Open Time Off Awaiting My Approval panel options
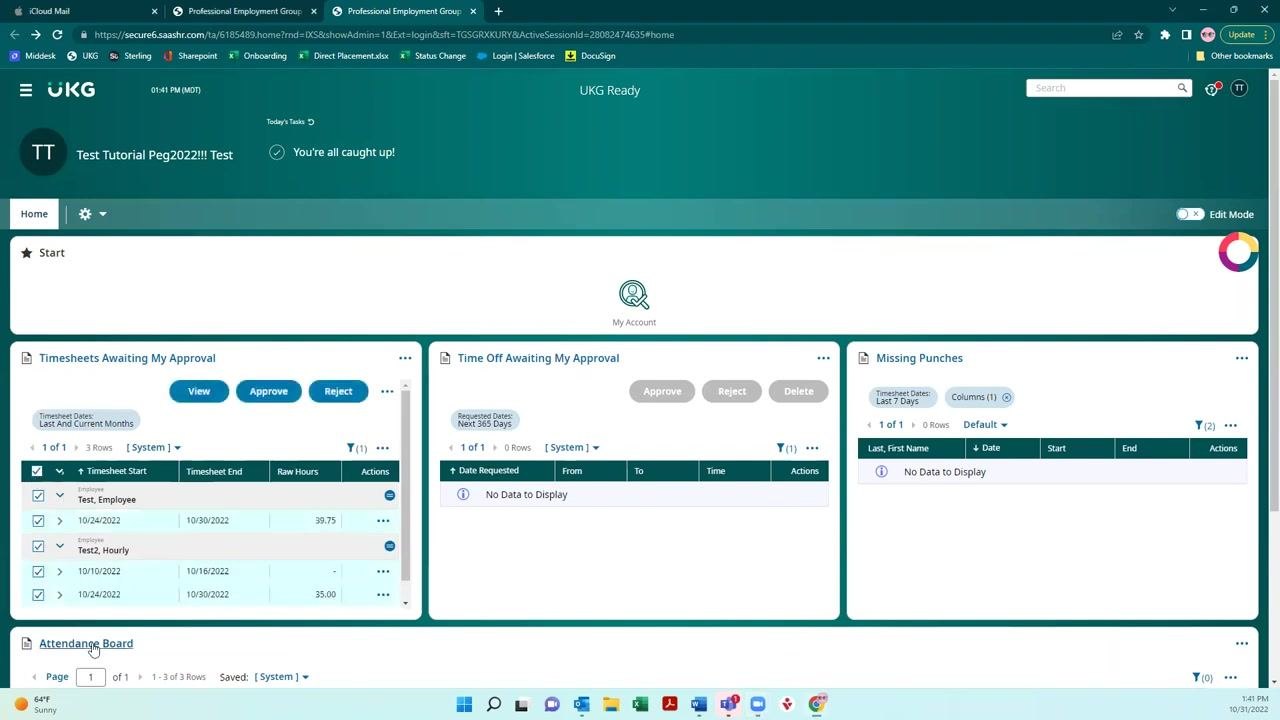The width and height of the screenshot is (1280, 720). (823, 358)
